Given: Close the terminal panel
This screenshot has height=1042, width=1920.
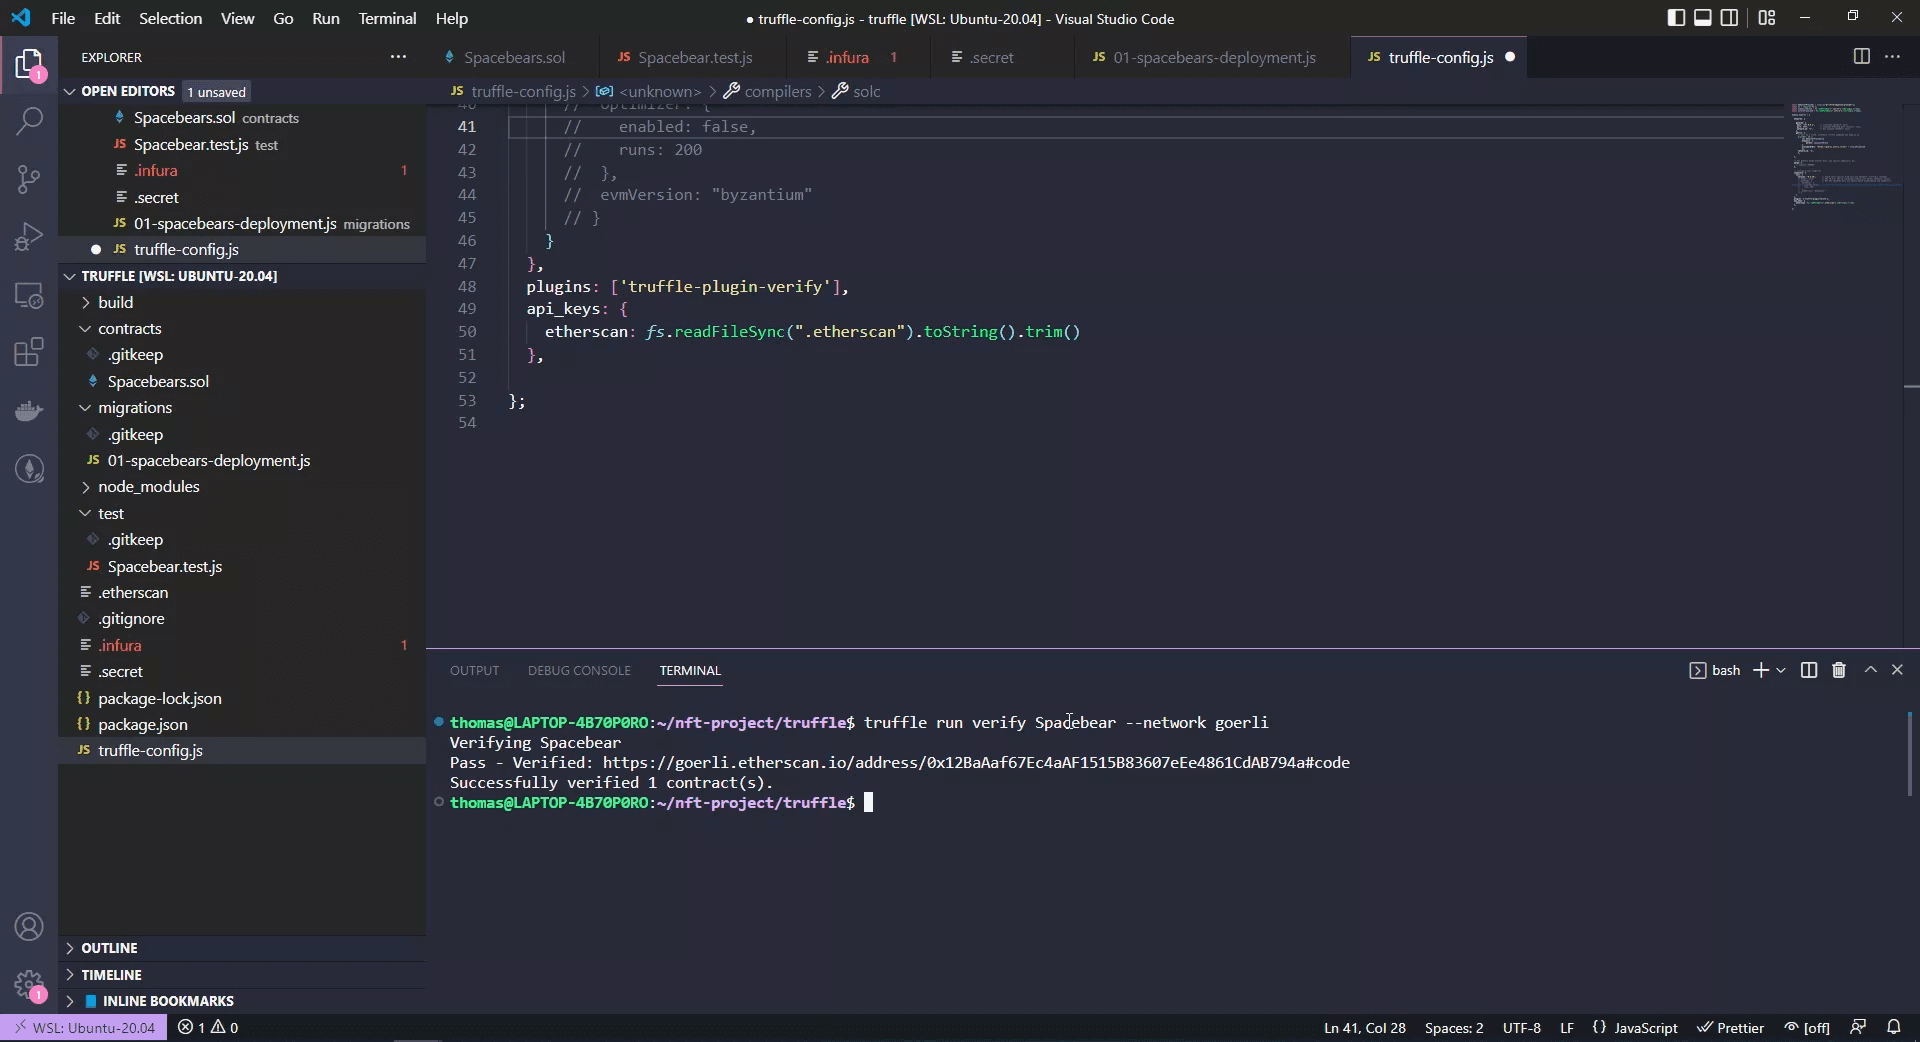Looking at the screenshot, I should coord(1897,670).
